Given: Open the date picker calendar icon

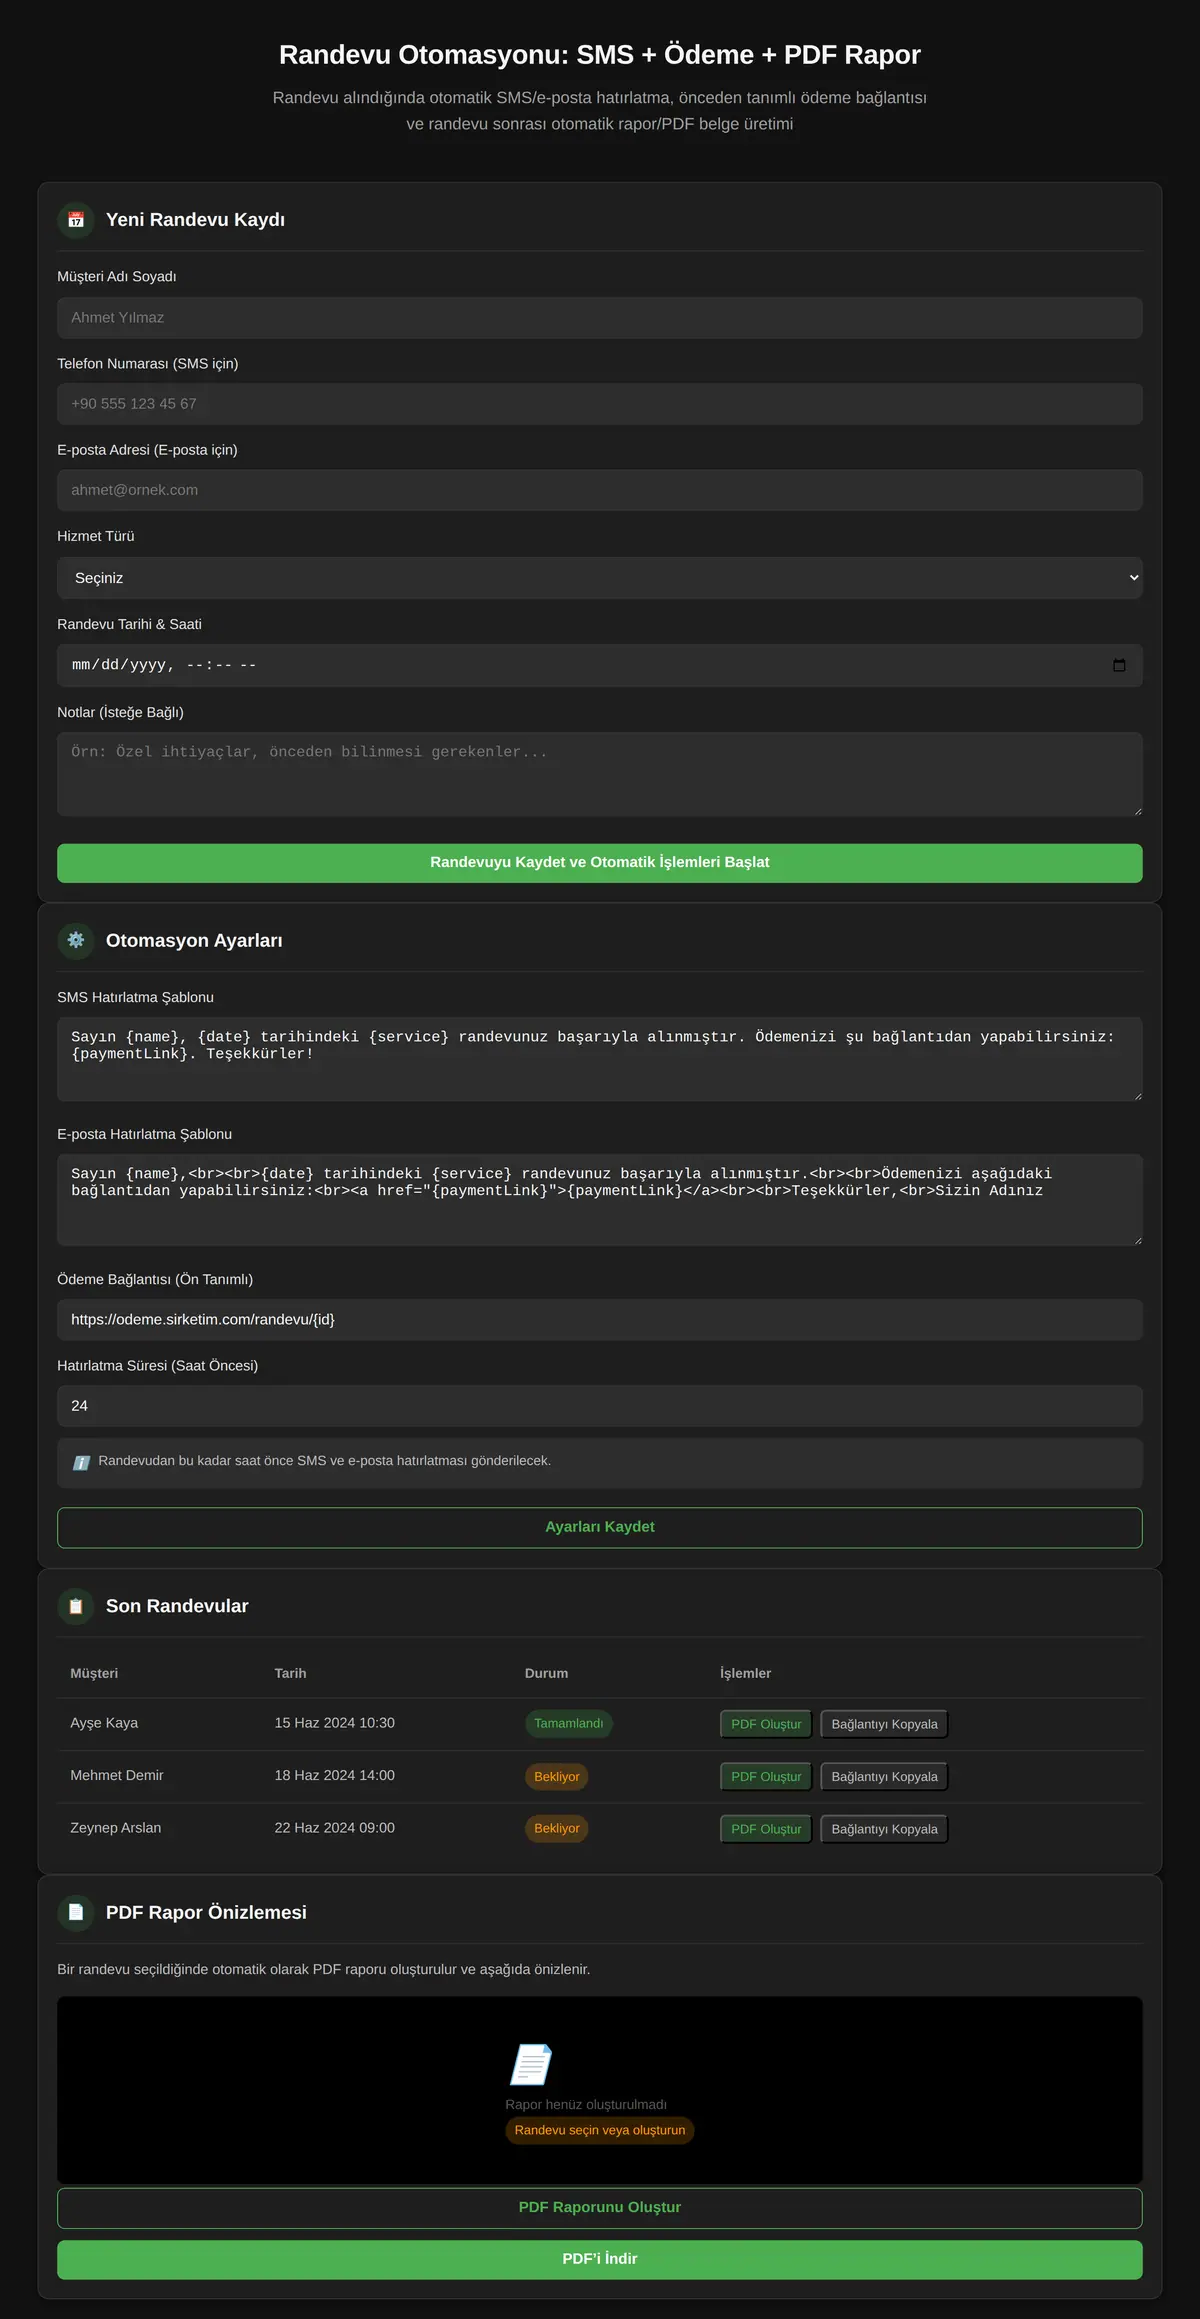Looking at the screenshot, I should (1119, 666).
